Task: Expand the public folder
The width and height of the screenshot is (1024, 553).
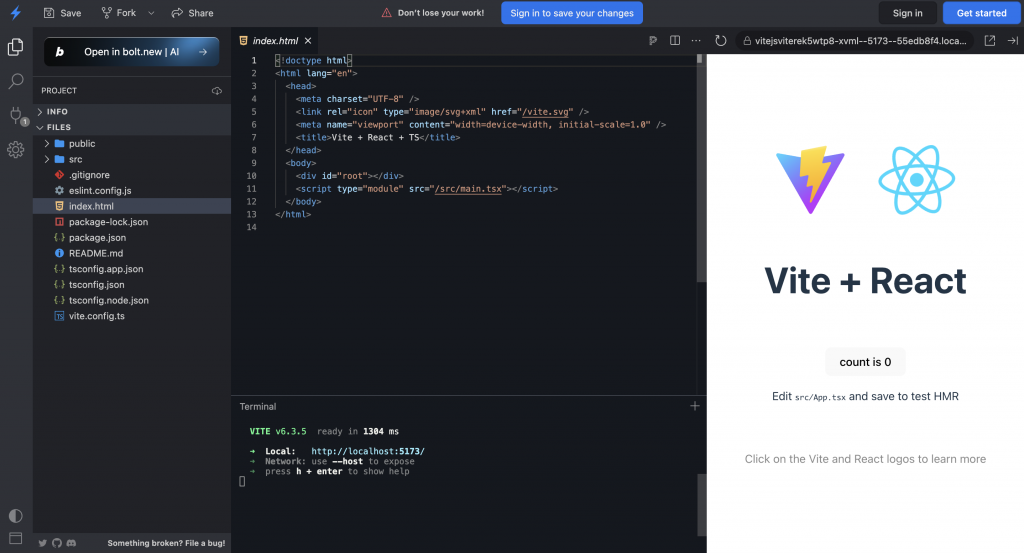Action: [x=132, y=144]
